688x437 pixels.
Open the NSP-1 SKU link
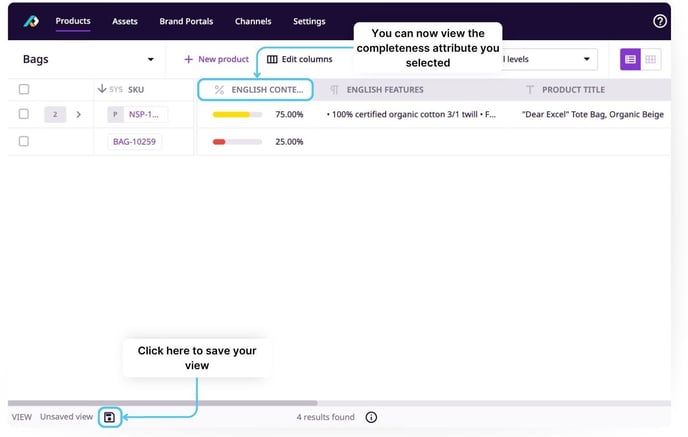144,115
